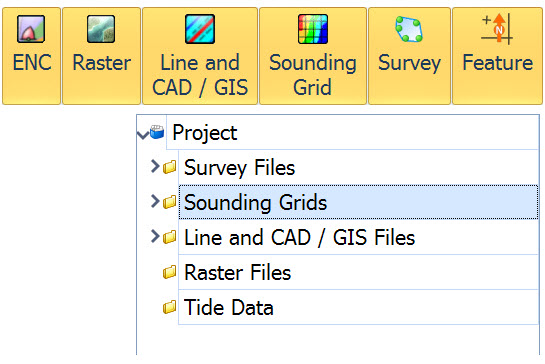Select the Survey Files label
Viewport: 545px width, 364px height.
click(239, 168)
